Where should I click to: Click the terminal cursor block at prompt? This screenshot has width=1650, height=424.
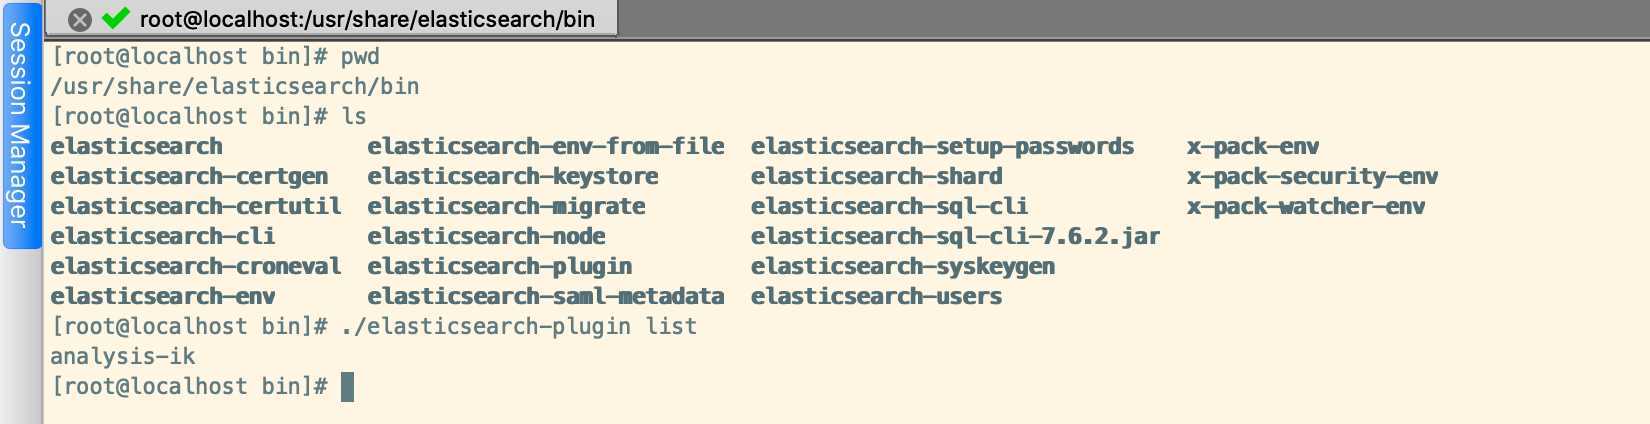(x=347, y=387)
